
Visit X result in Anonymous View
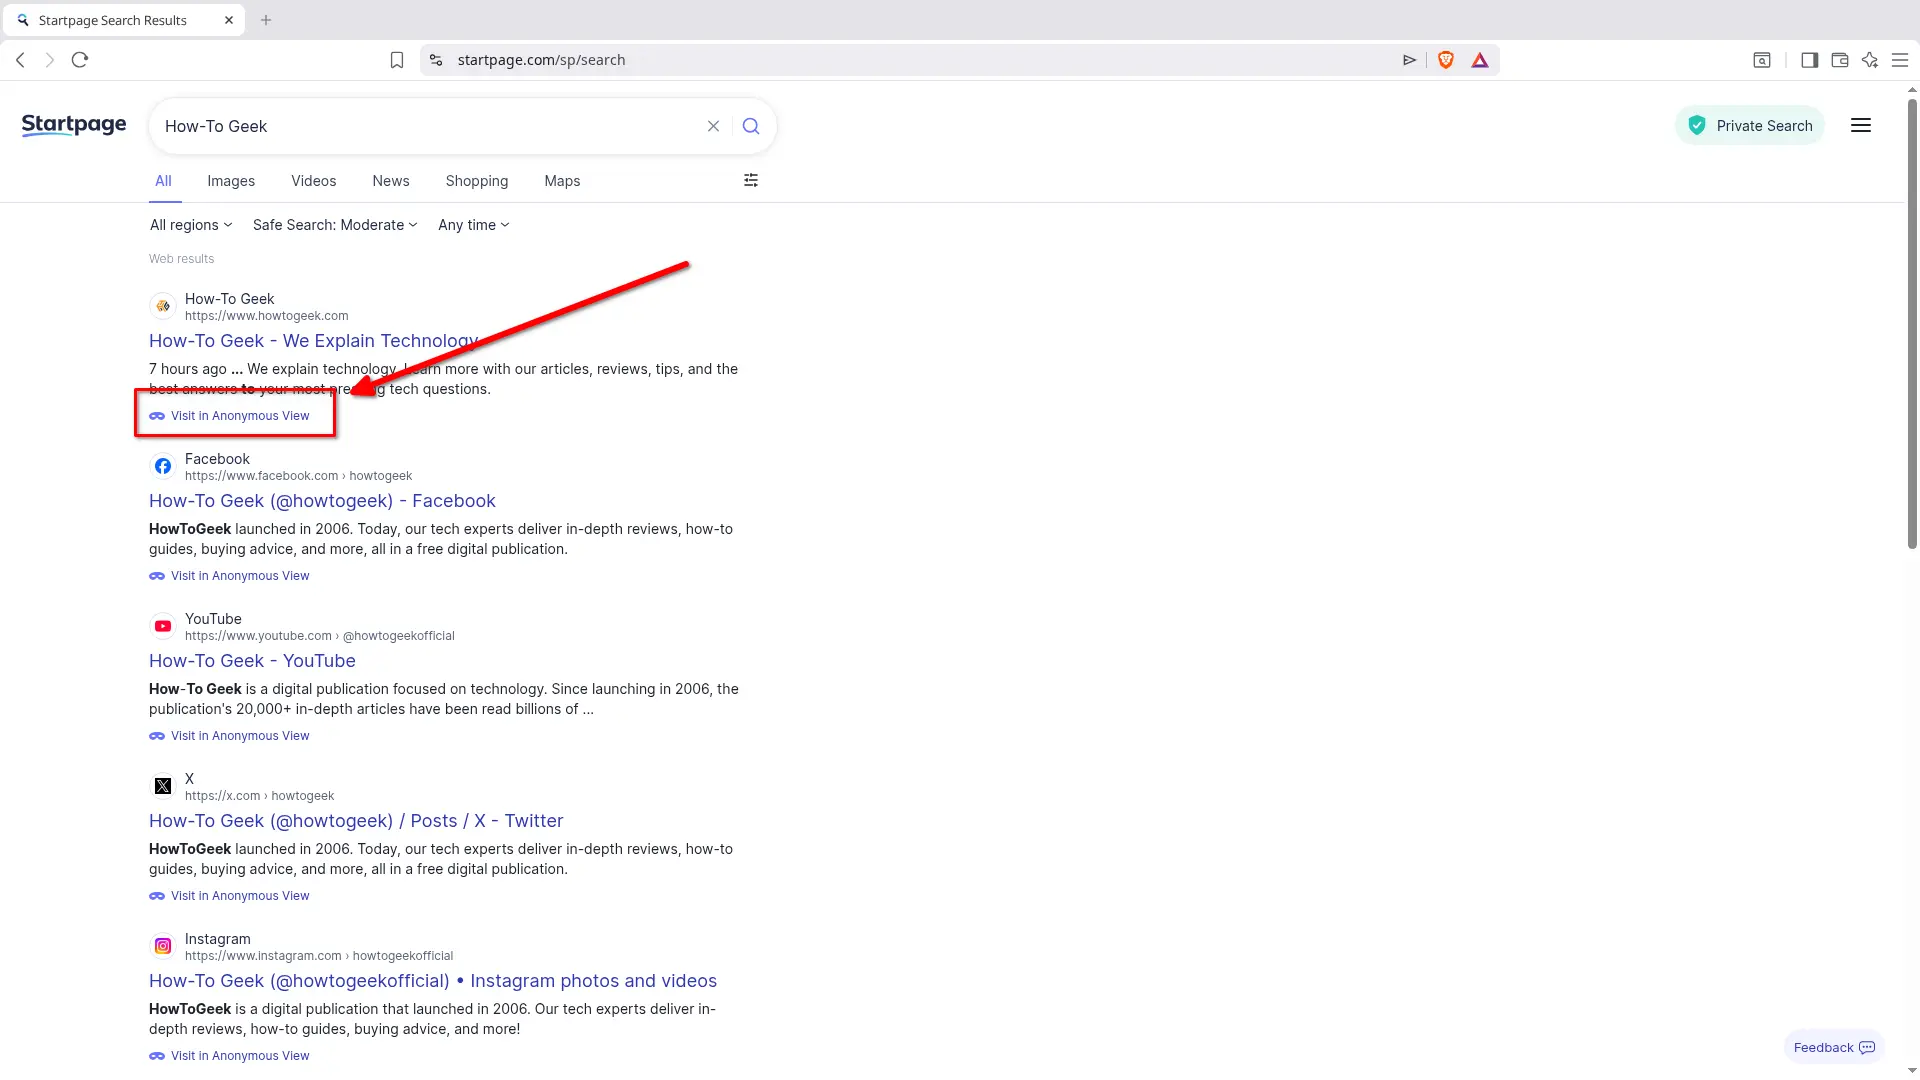click(229, 896)
